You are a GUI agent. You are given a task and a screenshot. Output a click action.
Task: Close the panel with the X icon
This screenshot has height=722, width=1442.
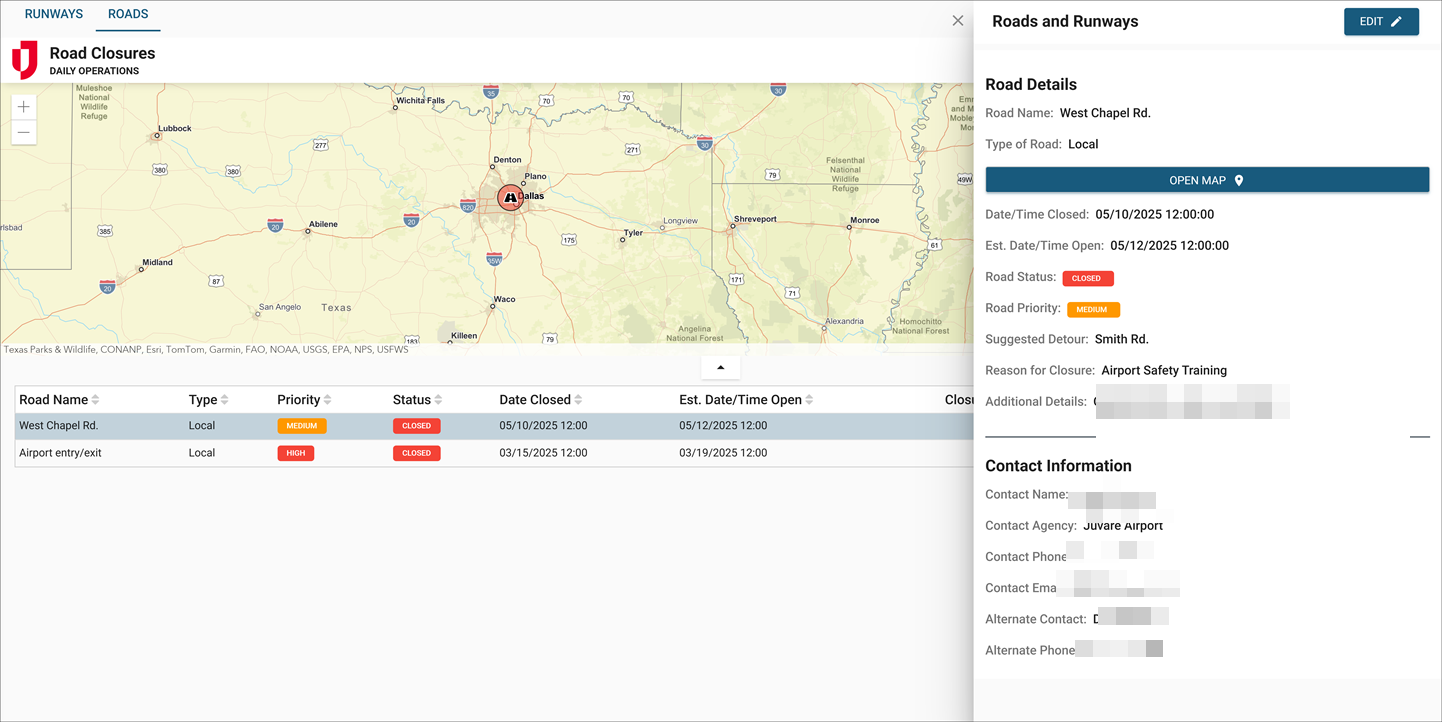[958, 21]
